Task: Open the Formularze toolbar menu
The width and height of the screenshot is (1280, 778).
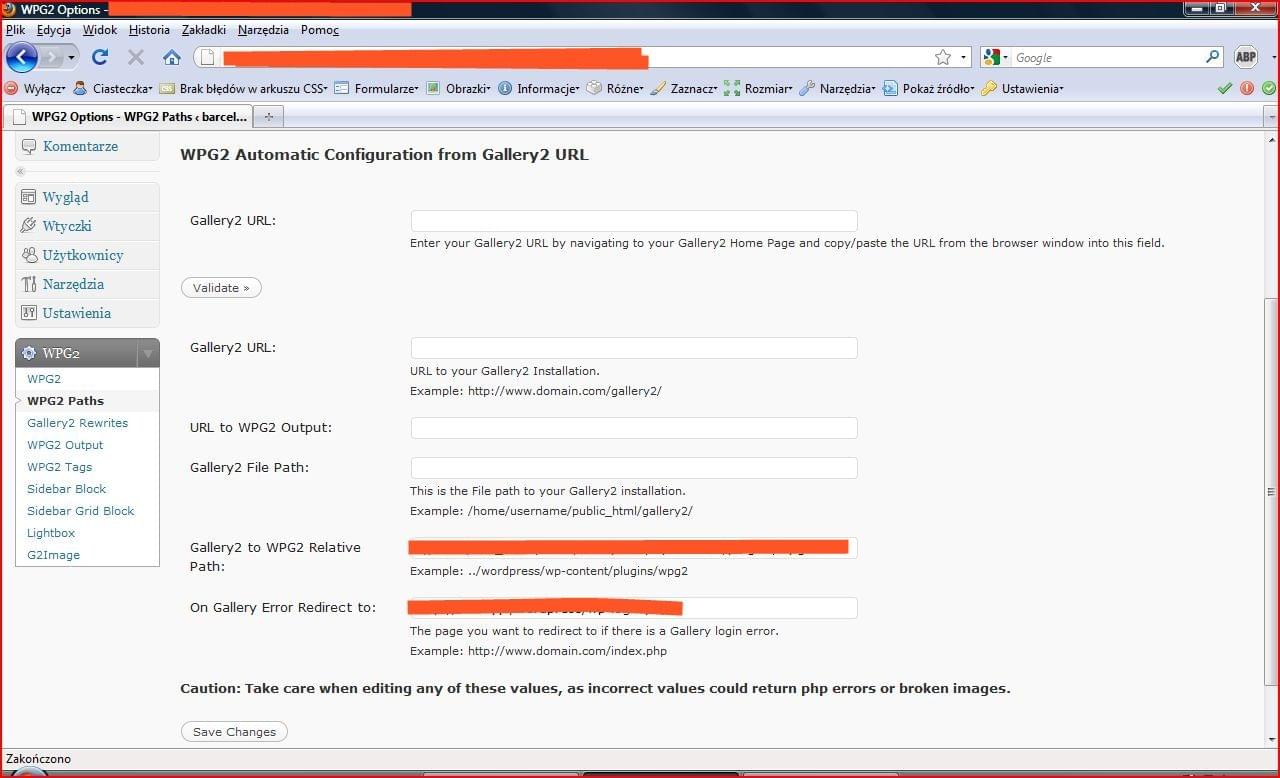Action: [376, 88]
